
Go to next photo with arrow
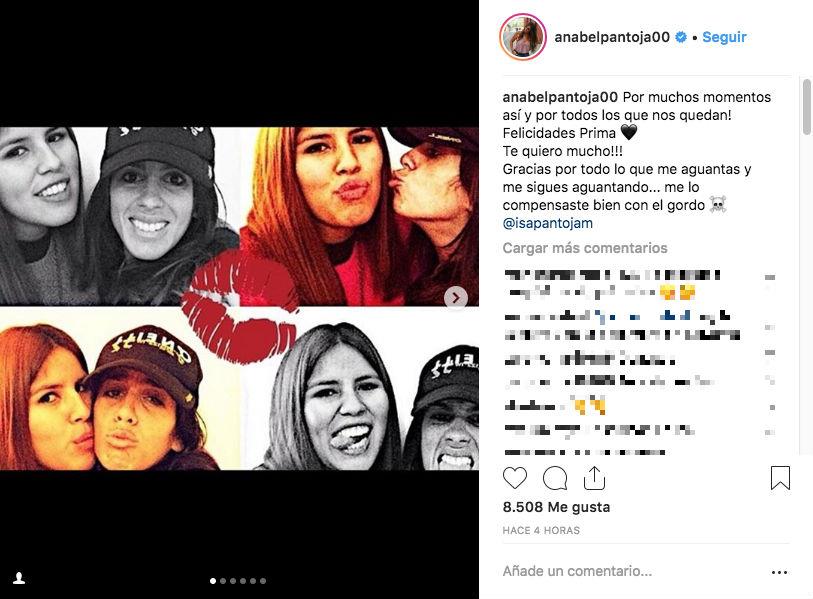tap(456, 298)
